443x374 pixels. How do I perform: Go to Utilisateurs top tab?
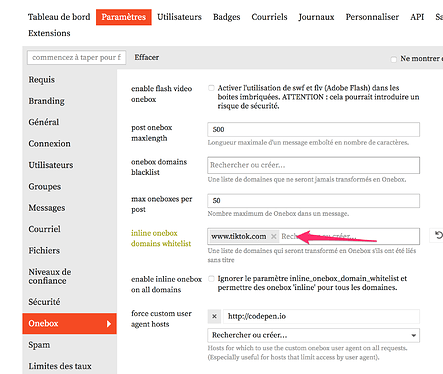coord(179,17)
